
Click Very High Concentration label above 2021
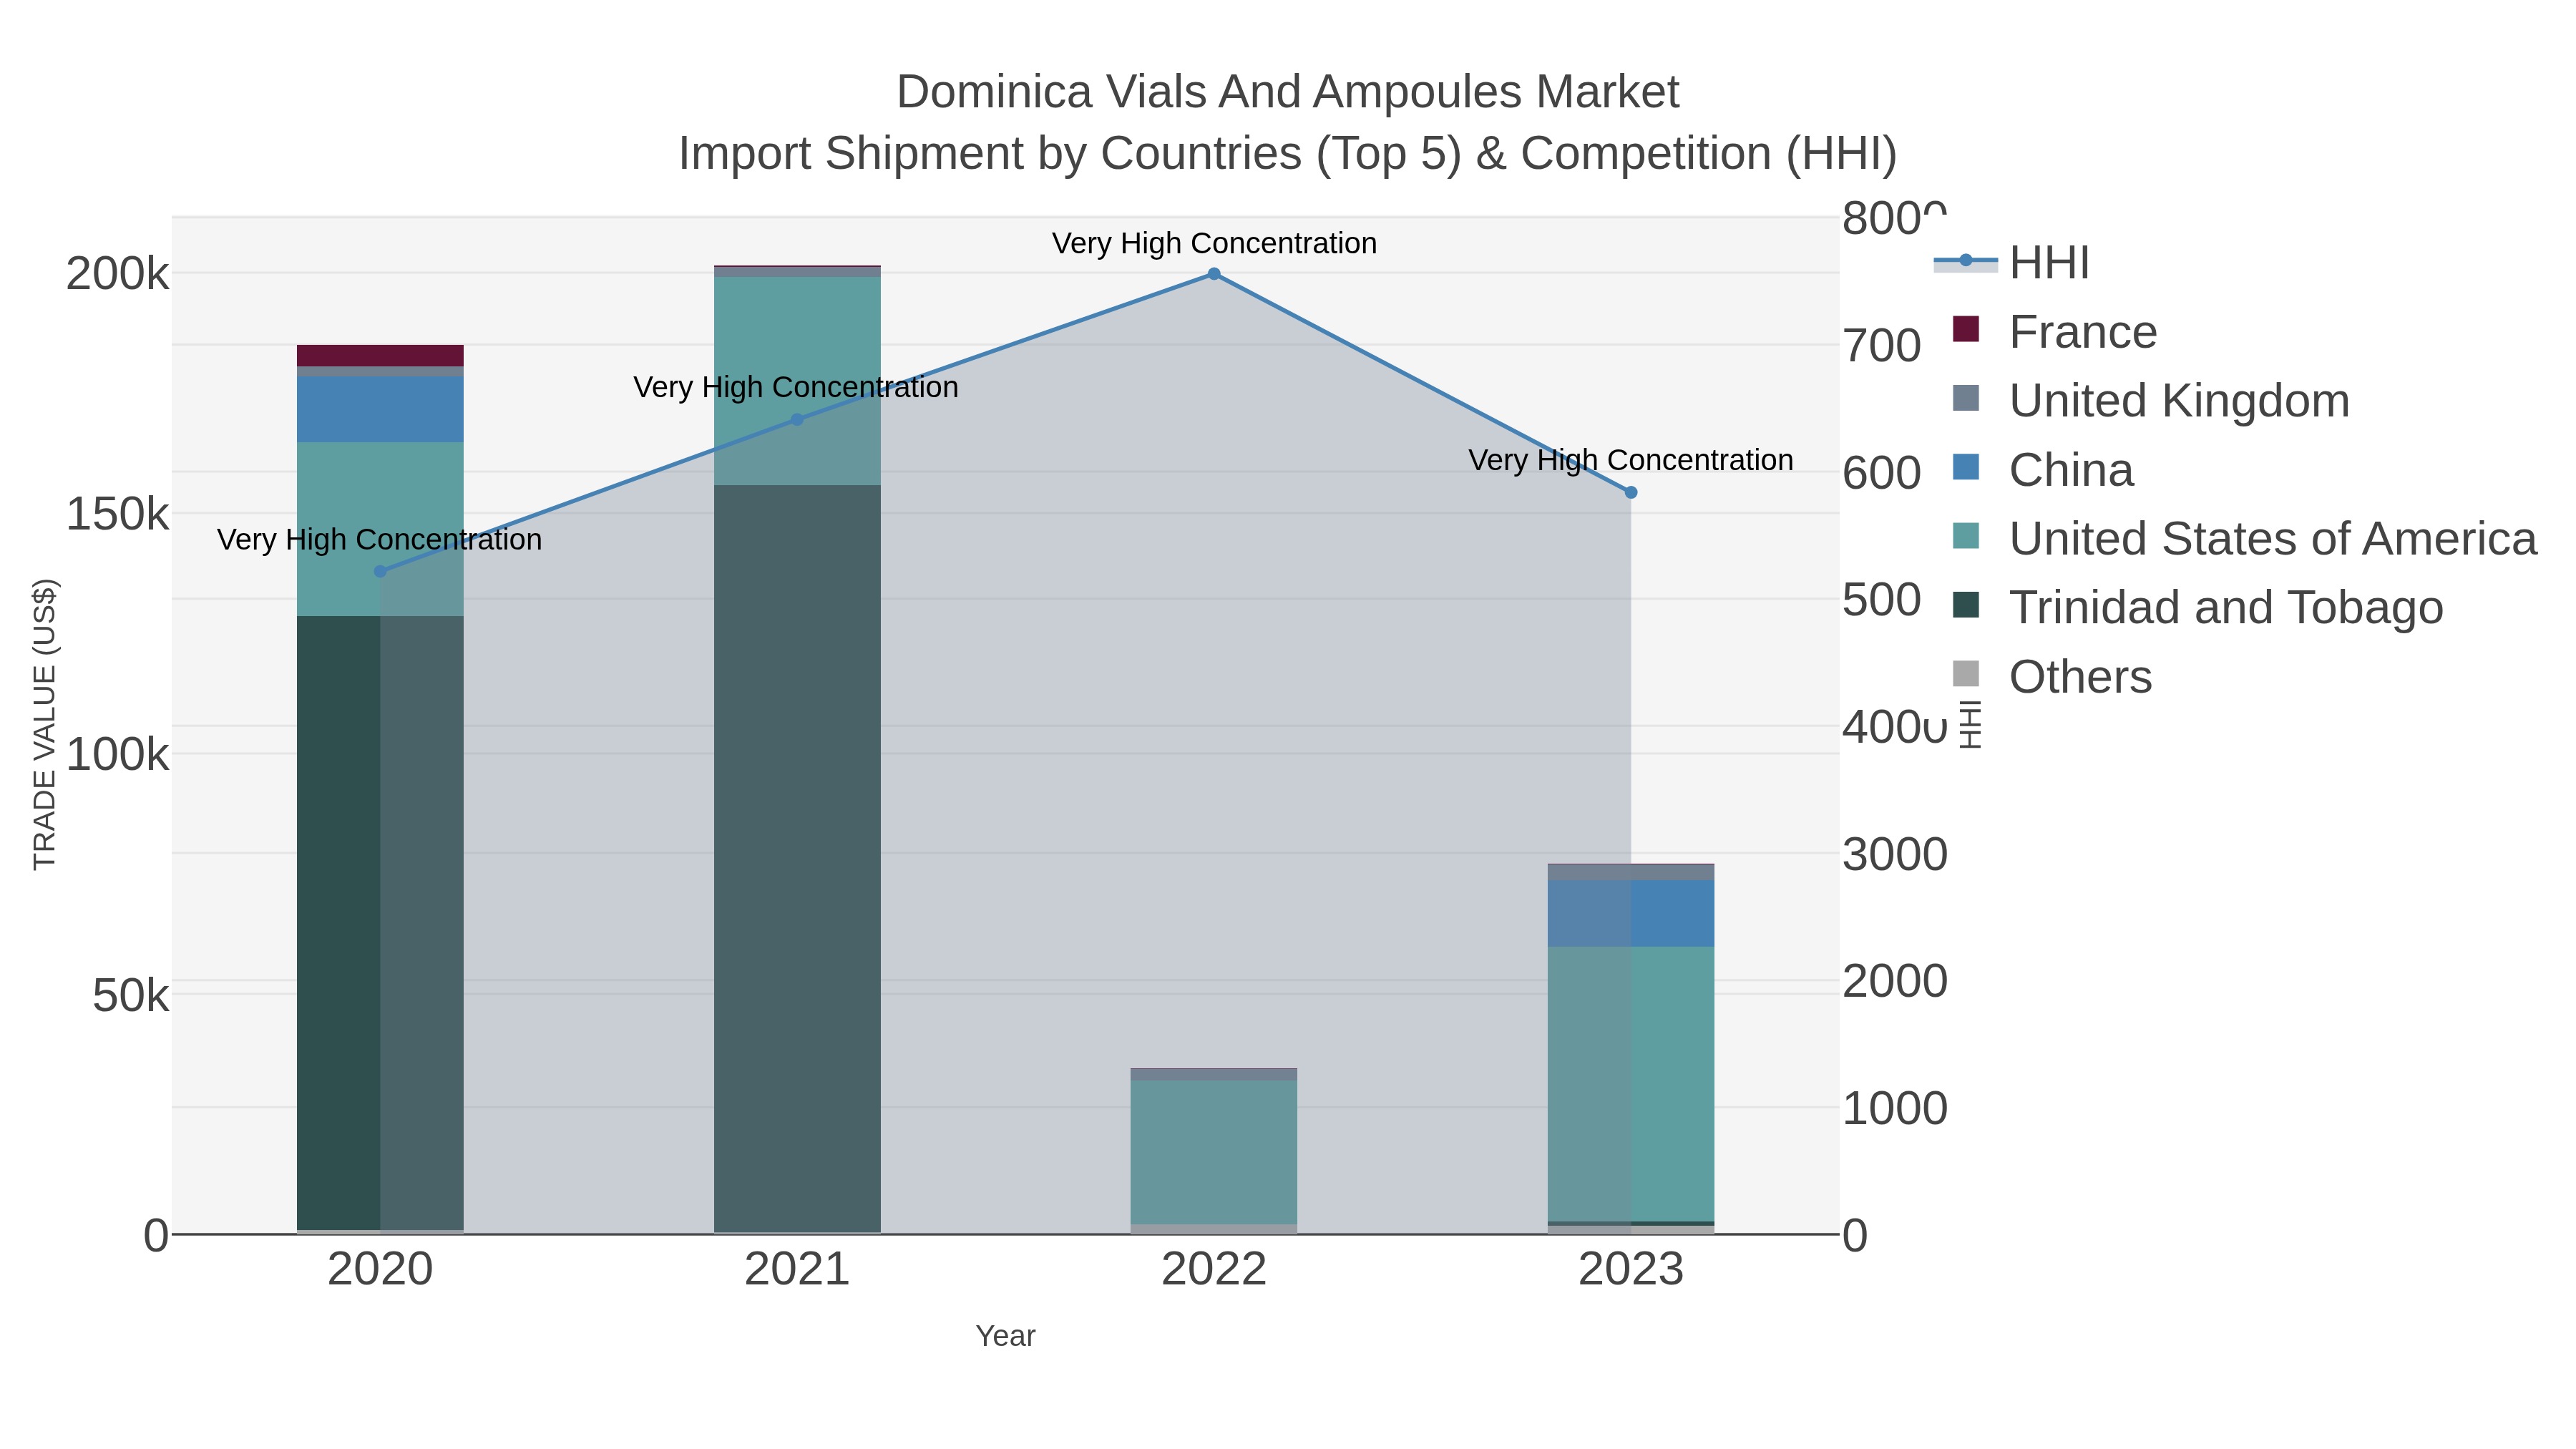796,387
